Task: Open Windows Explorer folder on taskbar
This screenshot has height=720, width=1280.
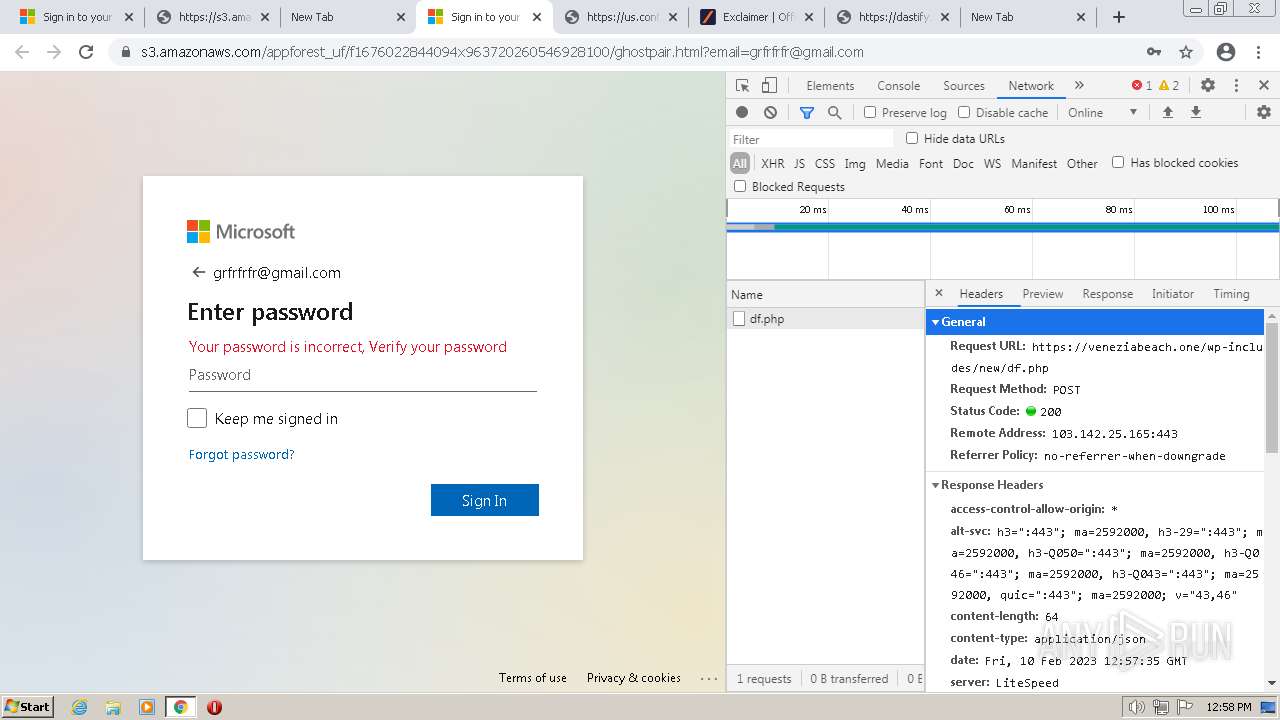Action: 113,707
